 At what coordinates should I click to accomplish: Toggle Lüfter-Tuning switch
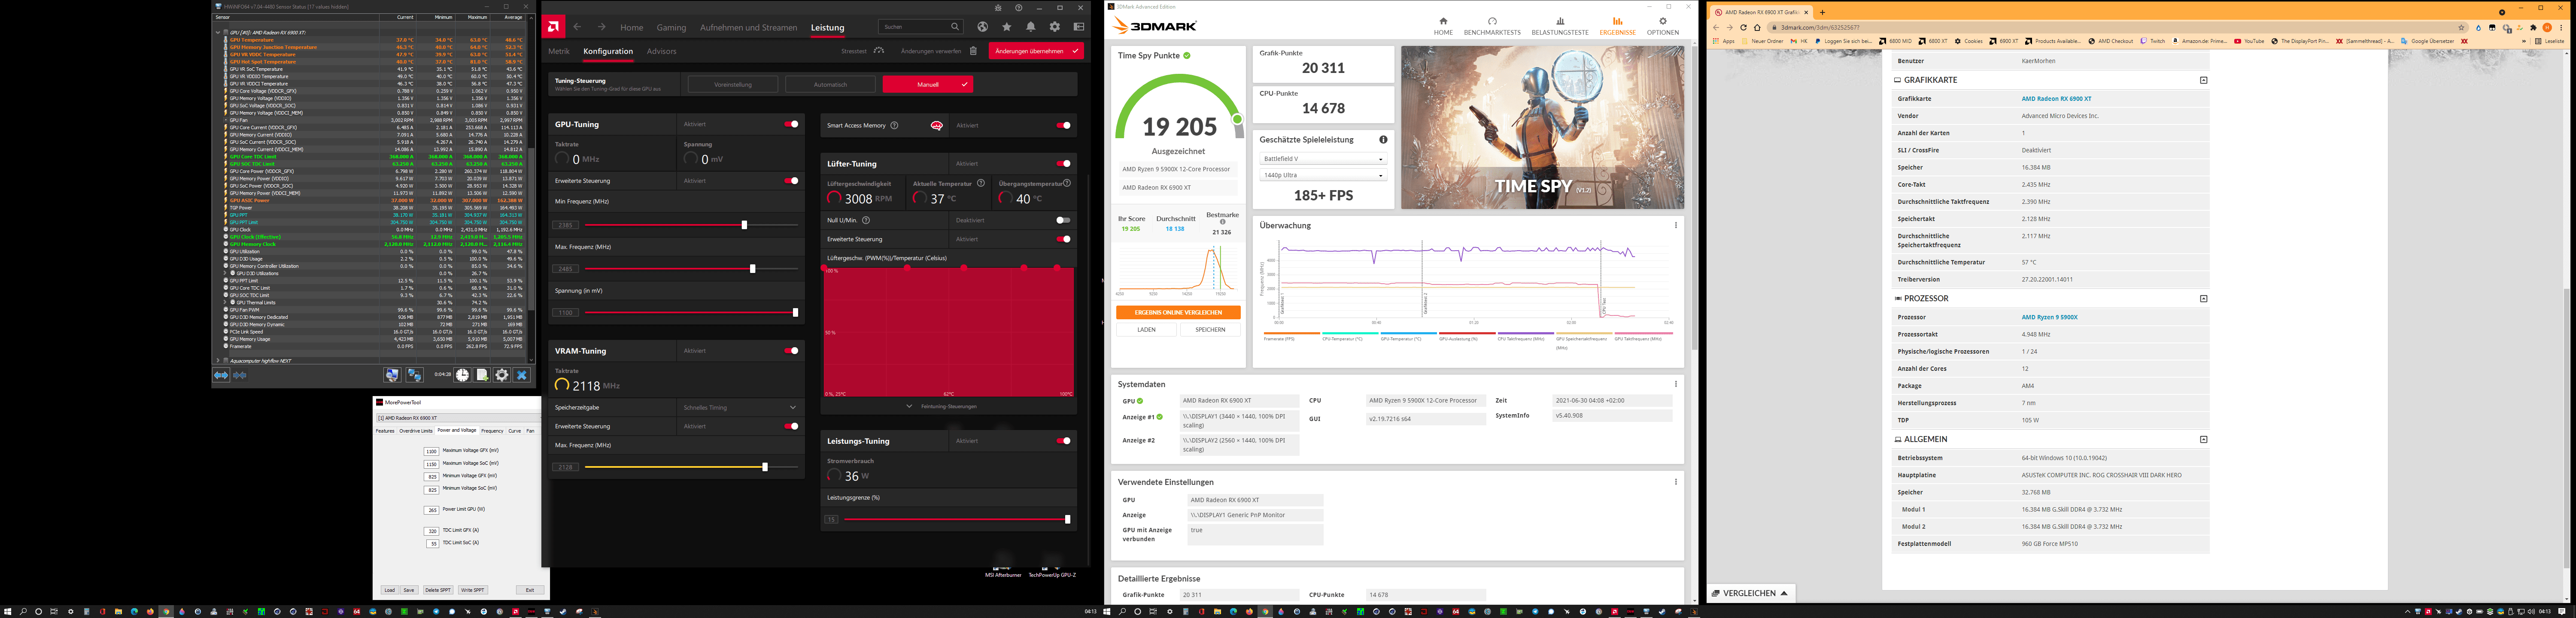tap(1063, 163)
